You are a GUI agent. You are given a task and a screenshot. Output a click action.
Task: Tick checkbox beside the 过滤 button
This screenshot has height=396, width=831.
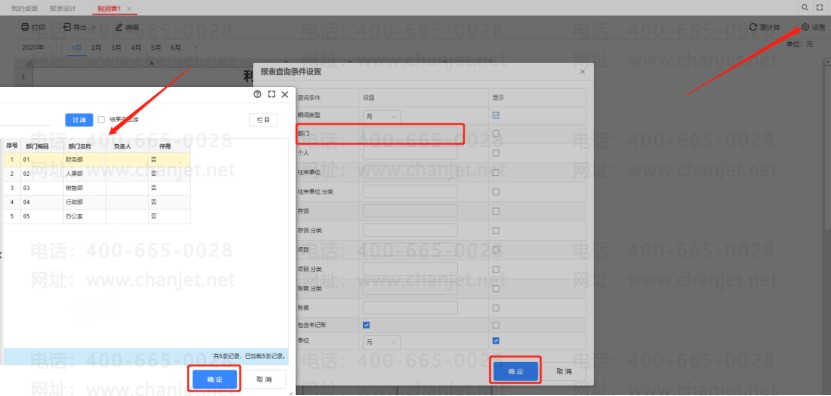101,120
